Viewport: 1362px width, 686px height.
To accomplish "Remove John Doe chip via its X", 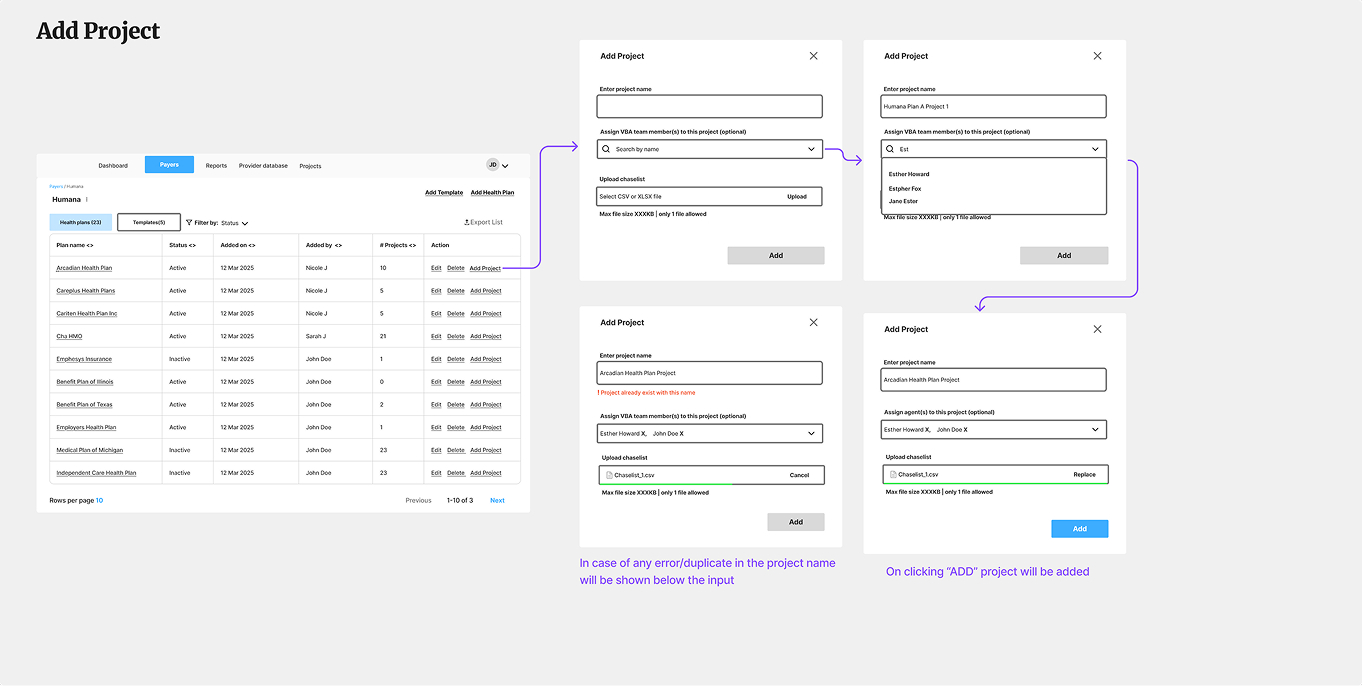I will [x=681, y=433].
